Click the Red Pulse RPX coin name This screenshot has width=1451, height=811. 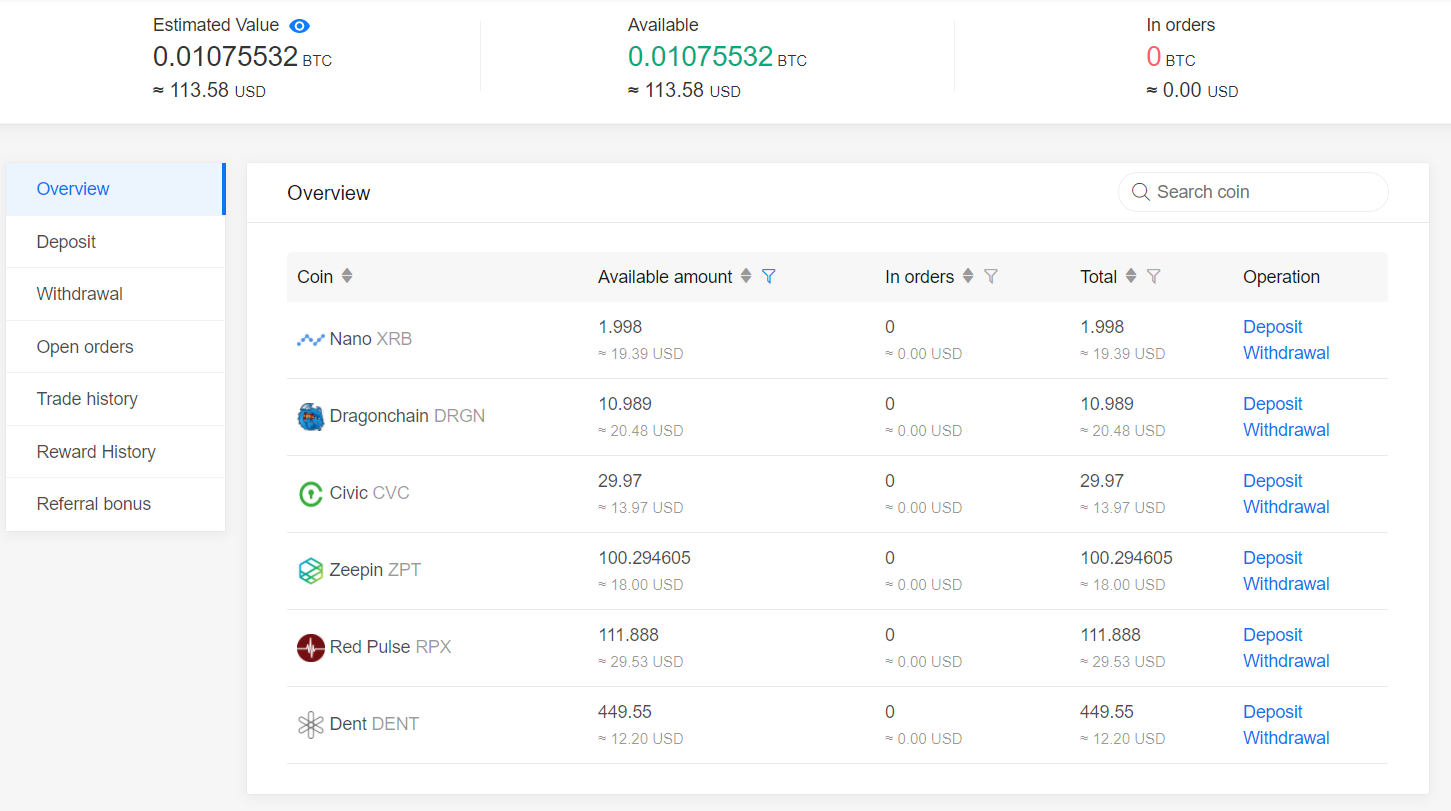click(x=390, y=647)
